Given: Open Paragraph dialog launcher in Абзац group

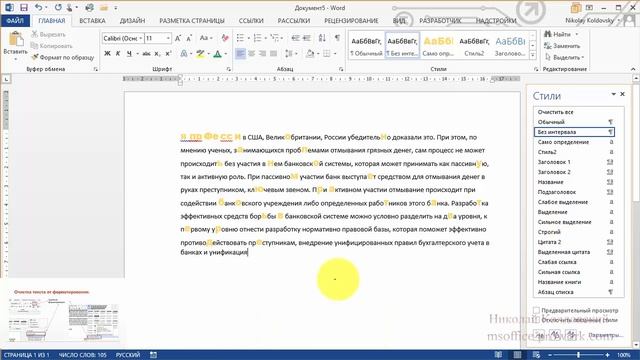Looking at the screenshot, I should point(341,69).
